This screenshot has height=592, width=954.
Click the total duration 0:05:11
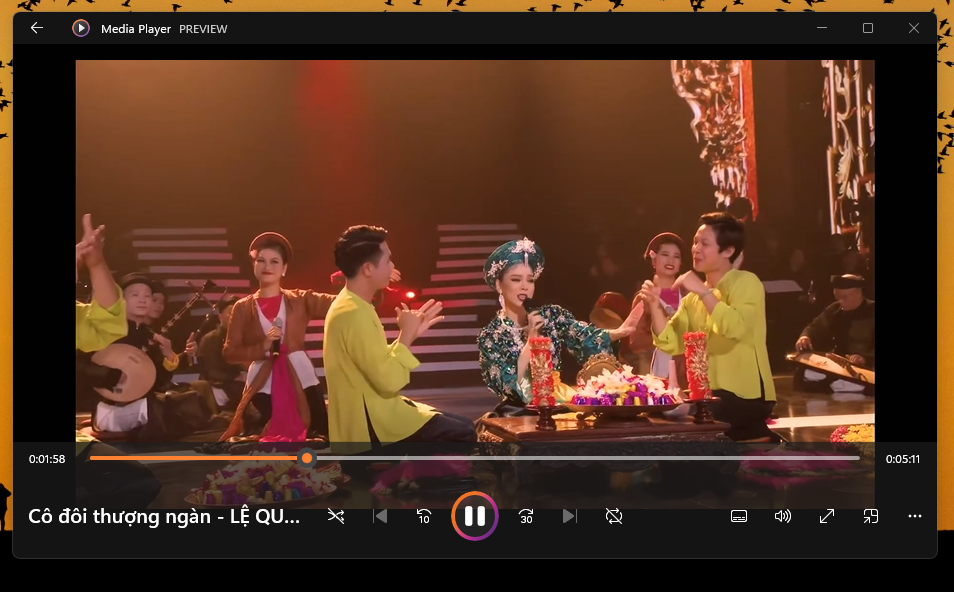(x=903, y=459)
